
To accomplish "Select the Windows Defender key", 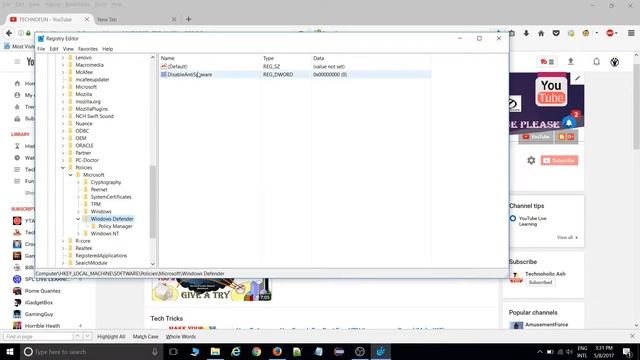I will pyautogui.click(x=112, y=219).
